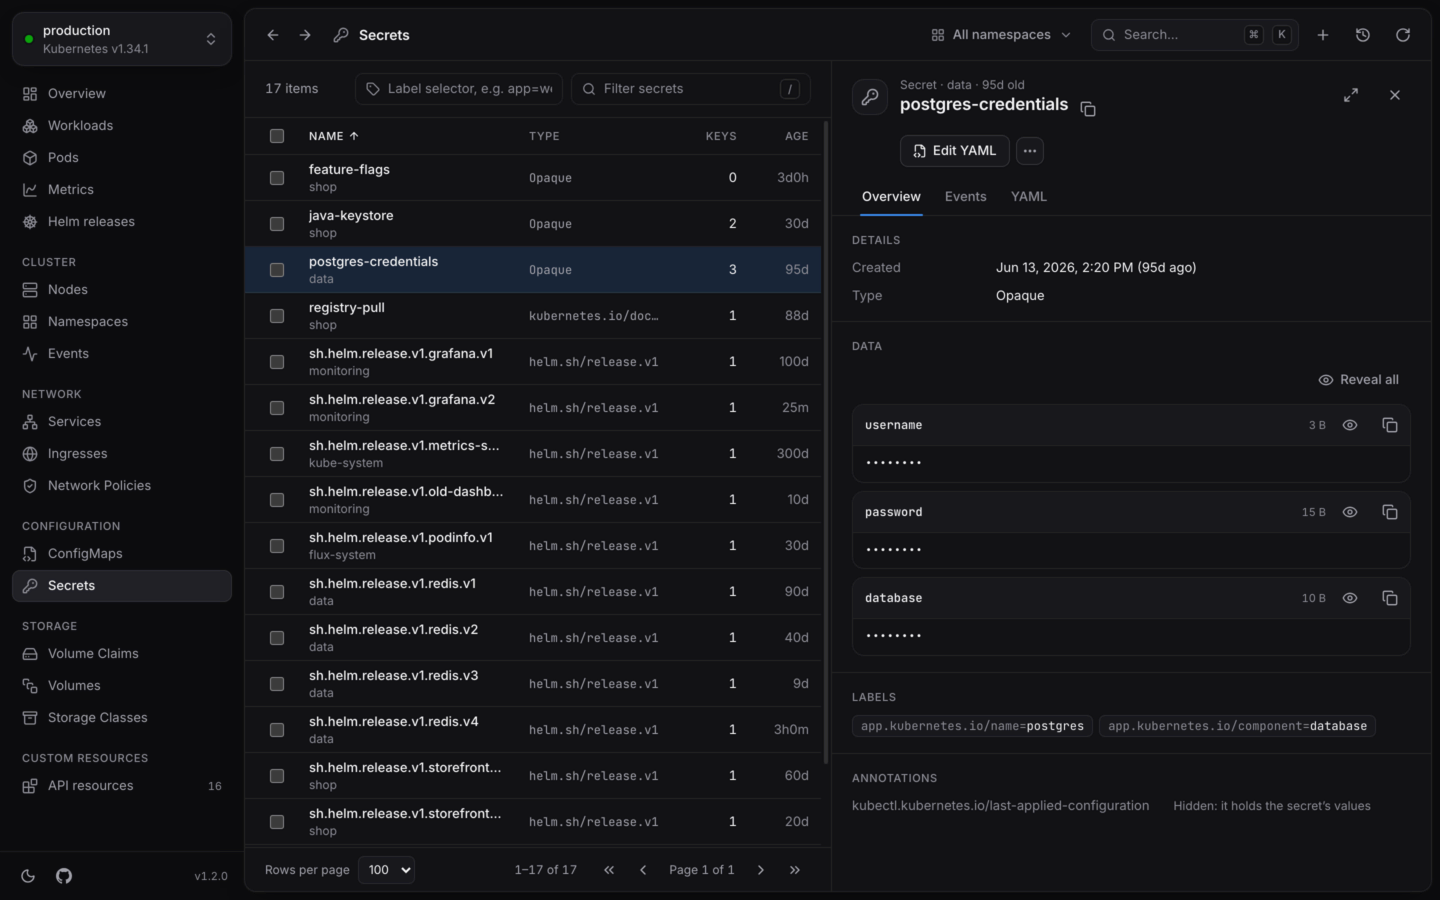Image resolution: width=1440 pixels, height=900 pixels.
Task: Change the rows per page dropdown
Action: click(x=387, y=870)
